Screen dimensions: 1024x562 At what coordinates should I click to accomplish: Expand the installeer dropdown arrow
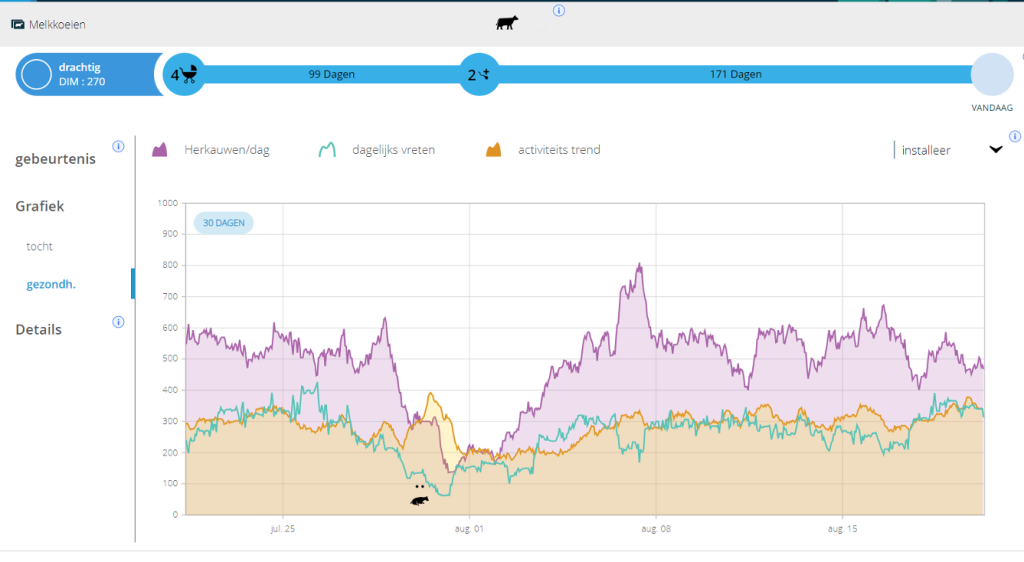(x=995, y=150)
